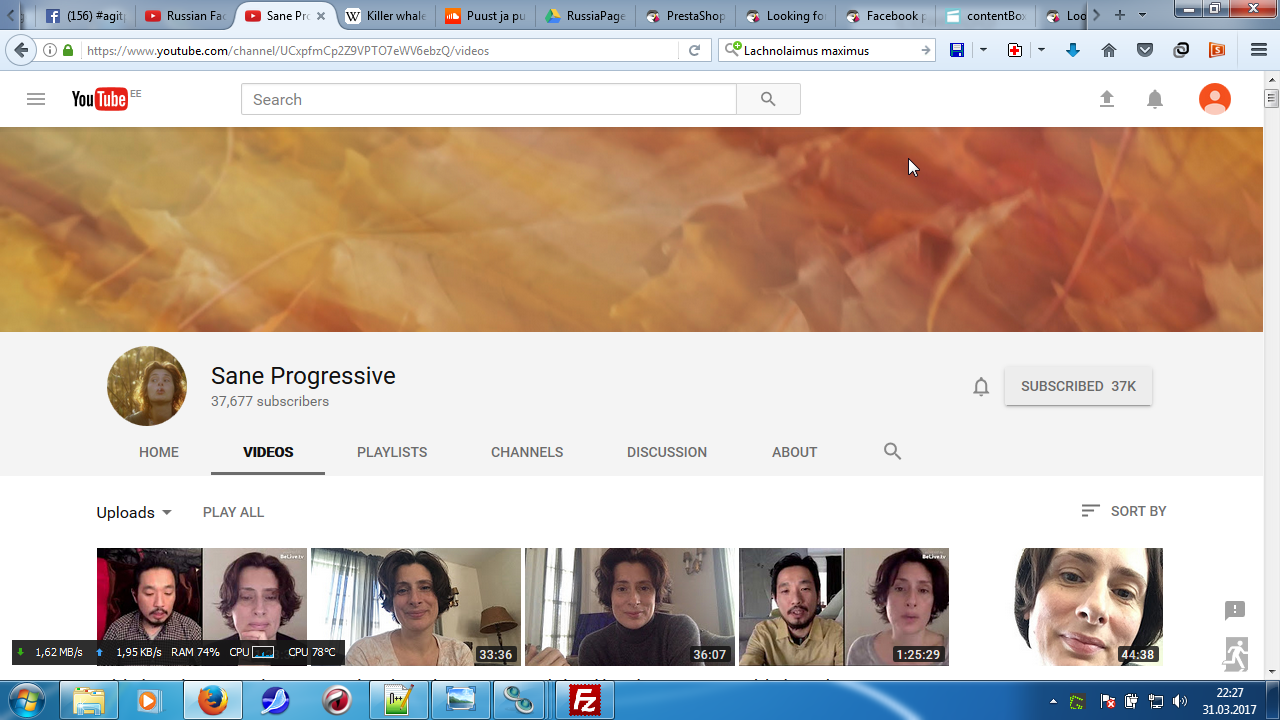Click the blue floppy disk toolbar icon
Image resolution: width=1280 pixels, height=720 pixels.
pyautogui.click(x=957, y=50)
